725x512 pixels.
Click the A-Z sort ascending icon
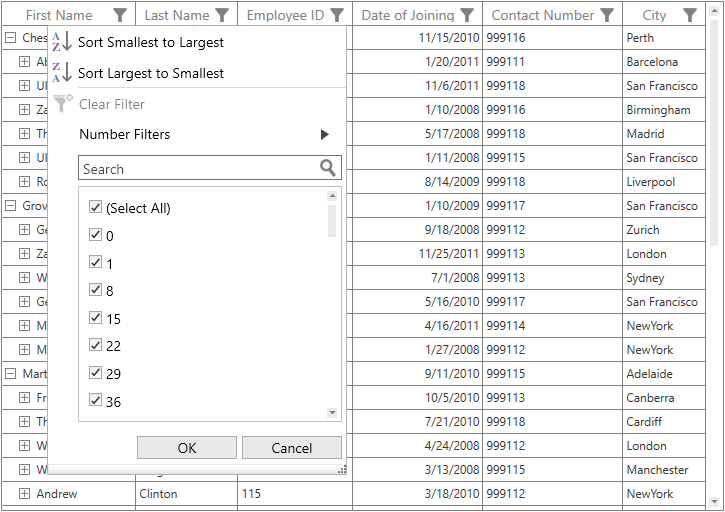pyautogui.click(x=62, y=42)
